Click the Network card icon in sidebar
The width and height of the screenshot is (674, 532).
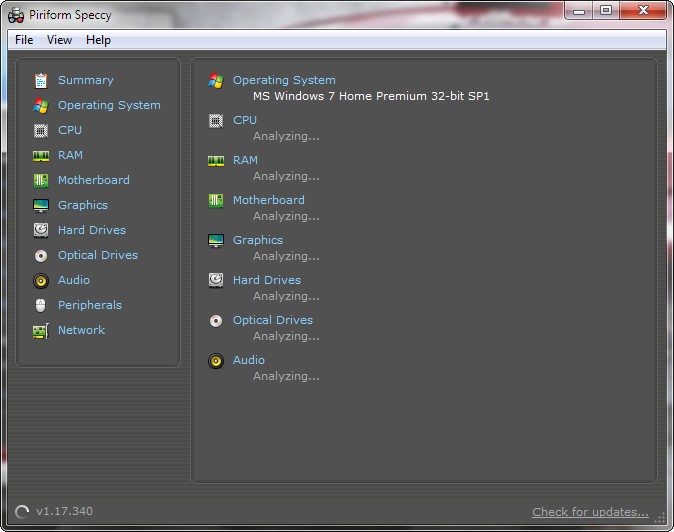pyautogui.click(x=41, y=330)
